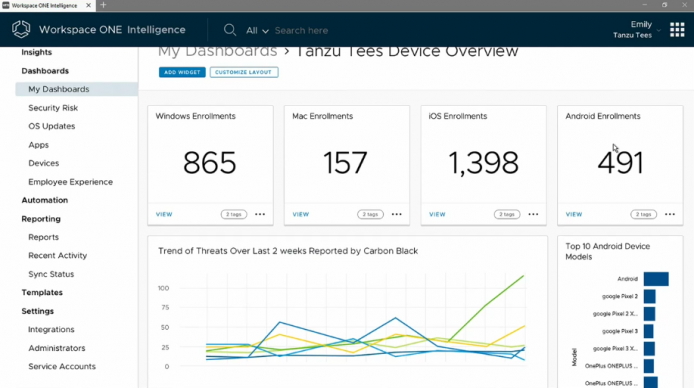Open iOS Enrollments widget three-dot menu
The width and height of the screenshot is (694, 388).
[x=533, y=214]
